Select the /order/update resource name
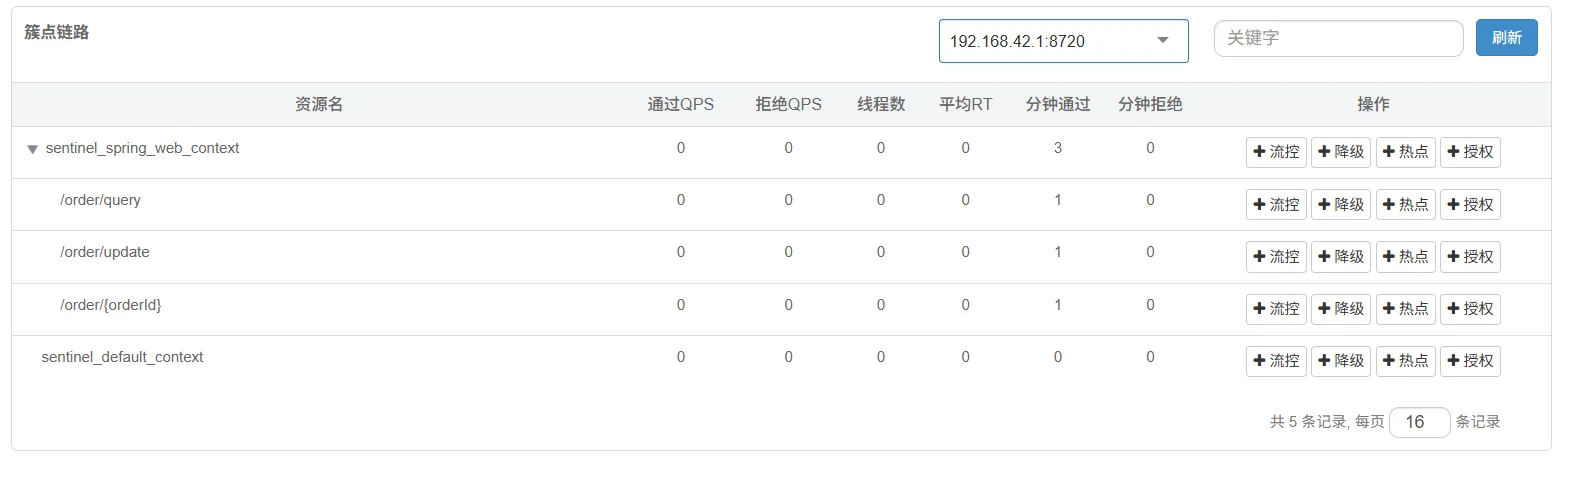This screenshot has height=488, width=1580. click(x=105, y=252)
